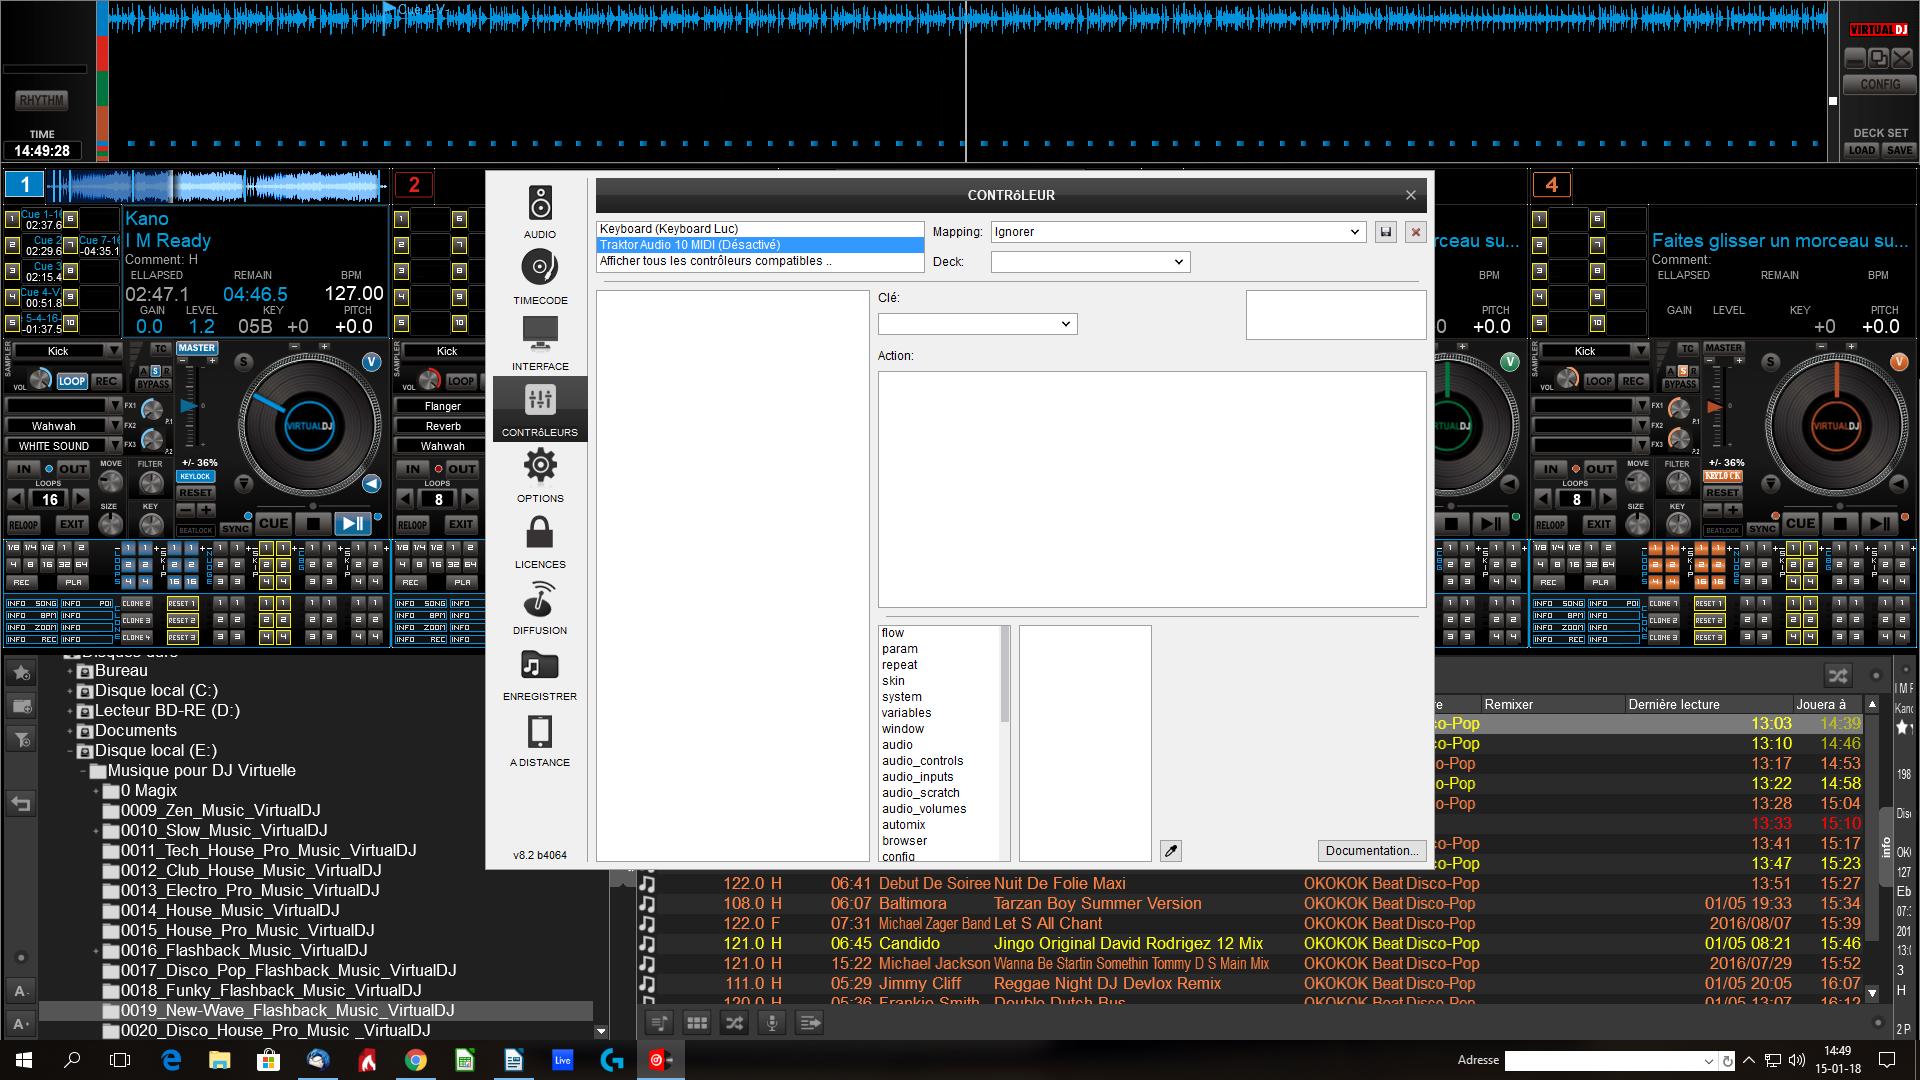The width and height of the screenshot is (1920, 1080).
Task: Click the grid view icon in browser toolbar
Action: tap(697, 1023)
